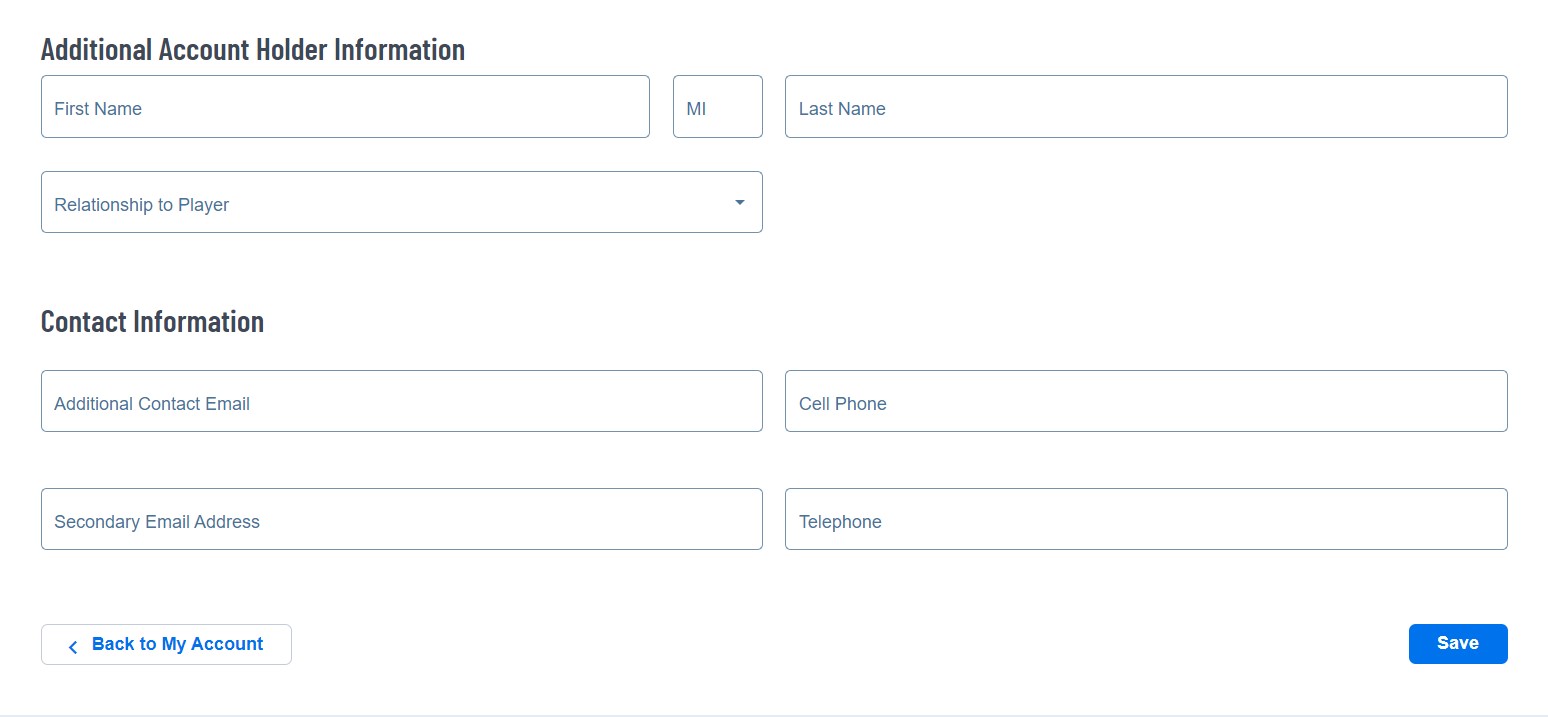The width and height of the screenshot is (1548, 717).
Task: Click the First Name input field
Action: pos(345,107)
